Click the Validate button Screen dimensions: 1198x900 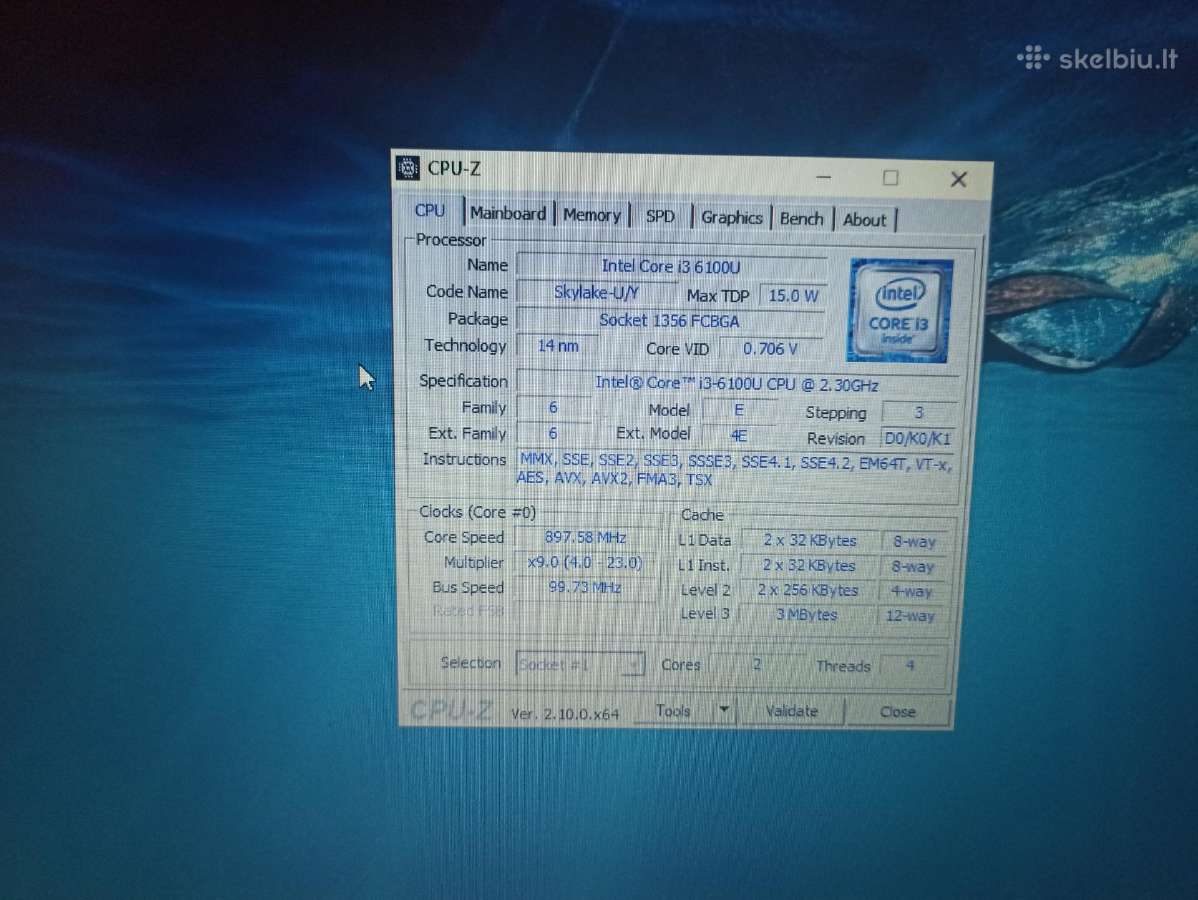[792, 711]
